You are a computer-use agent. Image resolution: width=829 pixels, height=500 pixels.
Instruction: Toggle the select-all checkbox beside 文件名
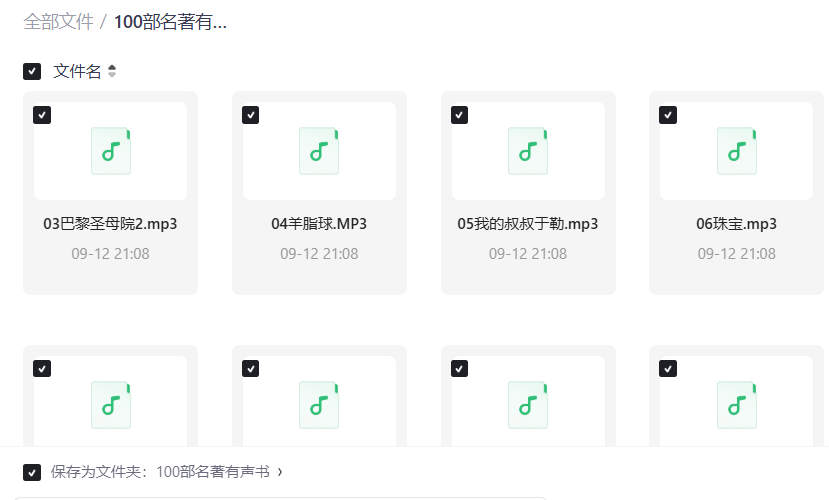32,72
